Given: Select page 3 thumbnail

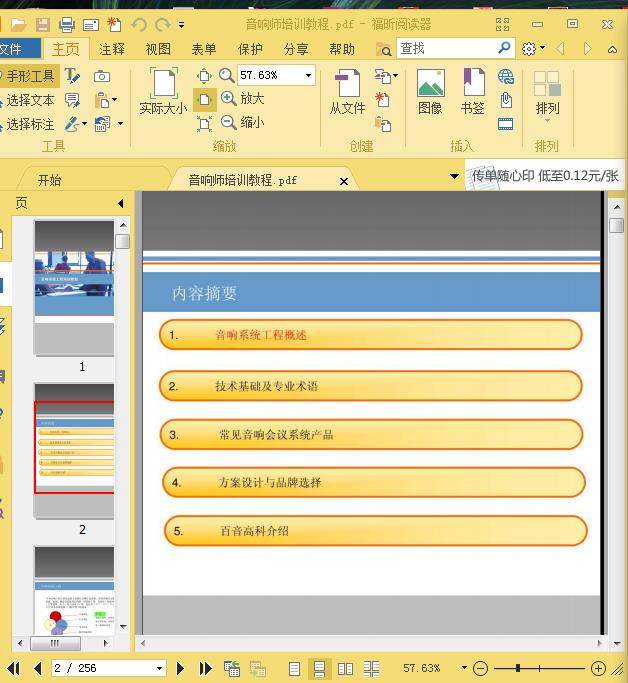Looking at the screenshot, I should click(74, 590).
